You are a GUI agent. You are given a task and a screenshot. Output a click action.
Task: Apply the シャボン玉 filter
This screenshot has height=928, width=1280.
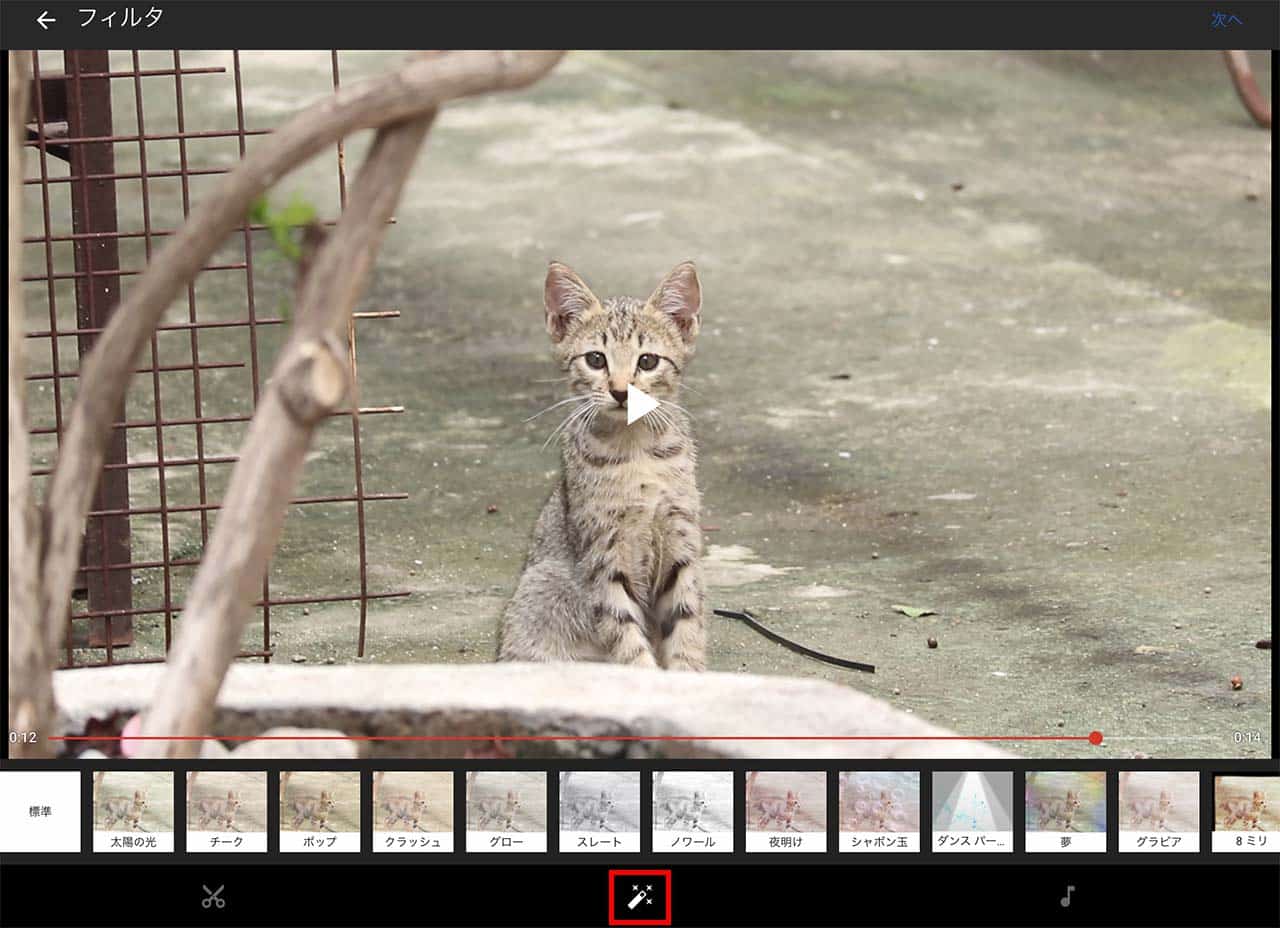[x=879, y=811]
